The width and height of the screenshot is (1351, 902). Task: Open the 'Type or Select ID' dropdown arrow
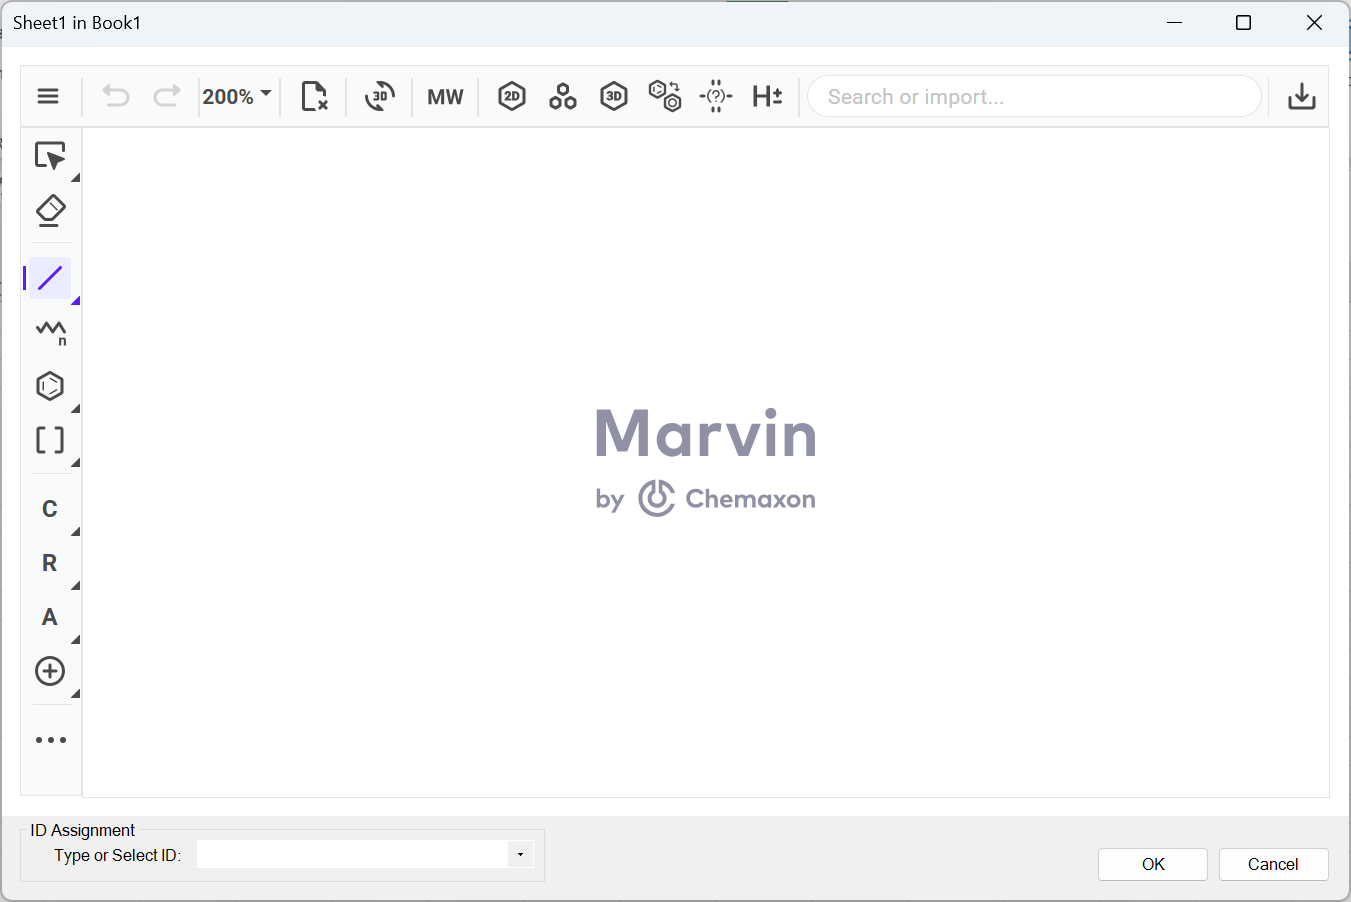coord(520,854)
